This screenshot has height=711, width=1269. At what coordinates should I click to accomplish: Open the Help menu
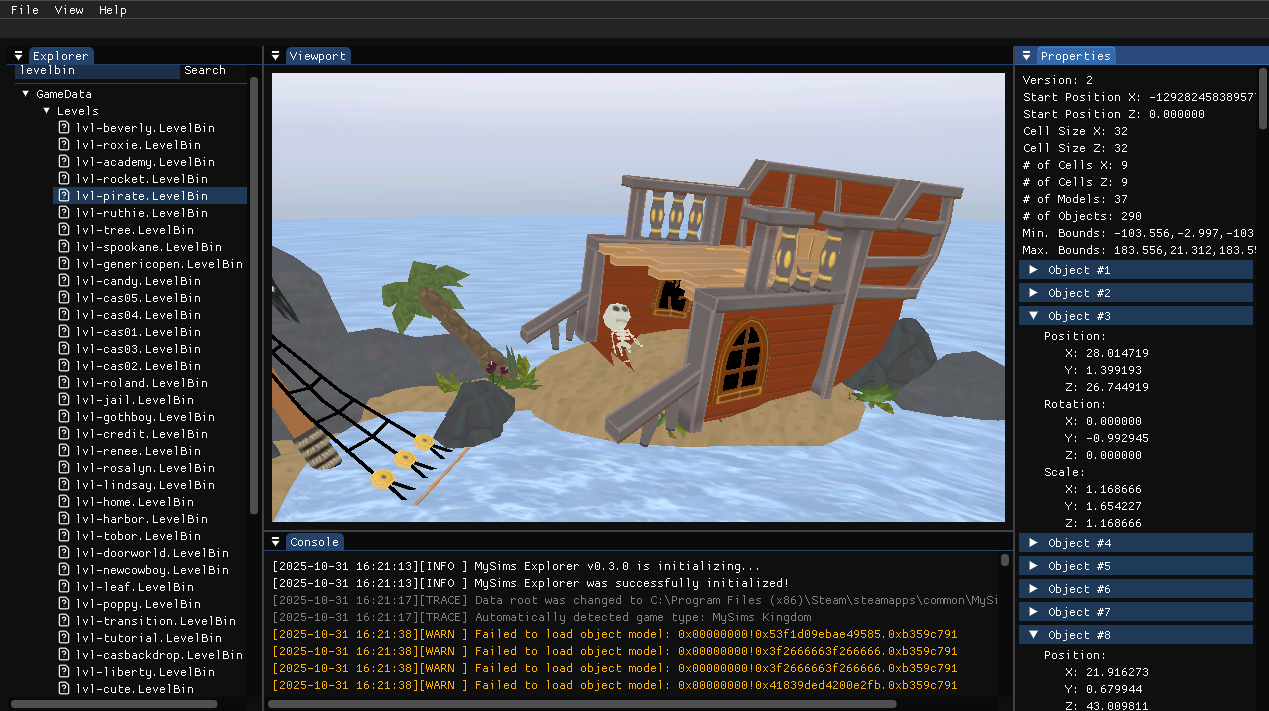(112, 10)
